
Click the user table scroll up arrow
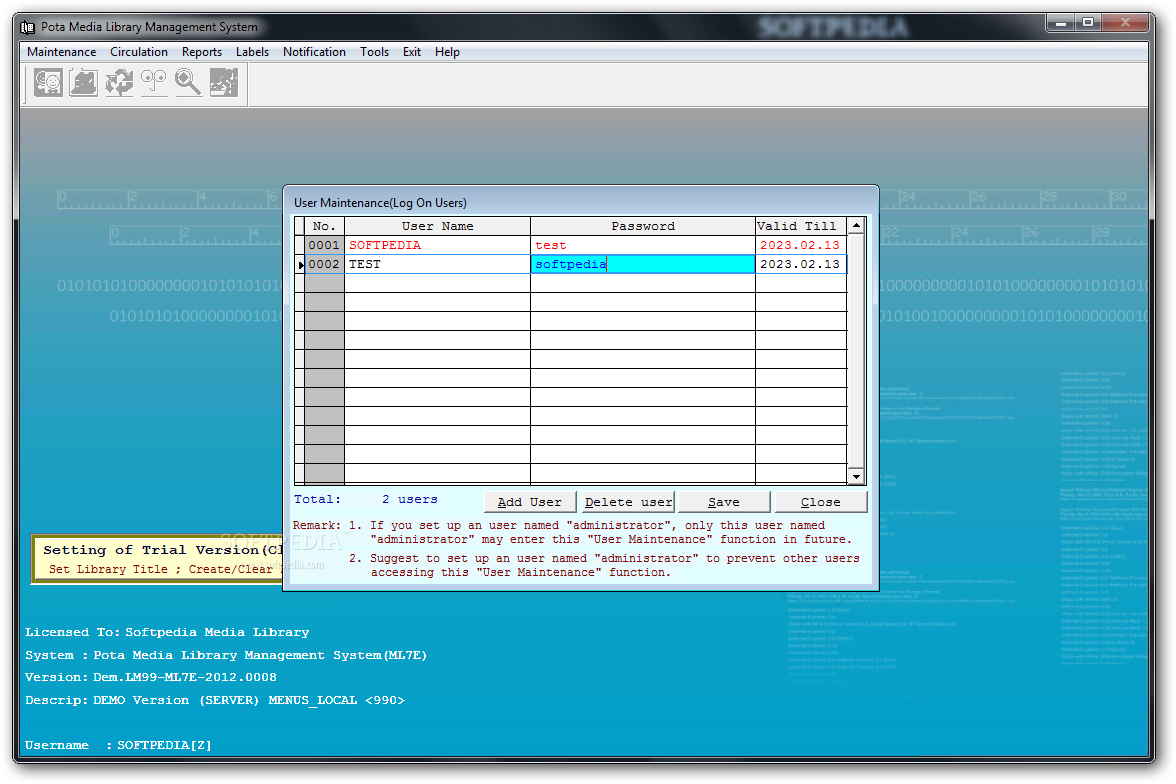click(x=856, y=225)
